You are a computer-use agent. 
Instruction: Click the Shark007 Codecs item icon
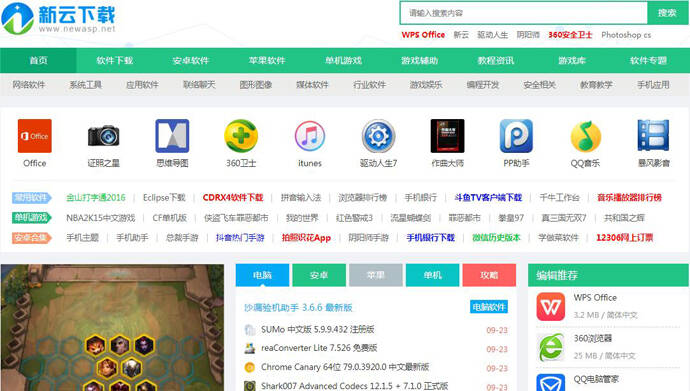(x=250, y=386)
